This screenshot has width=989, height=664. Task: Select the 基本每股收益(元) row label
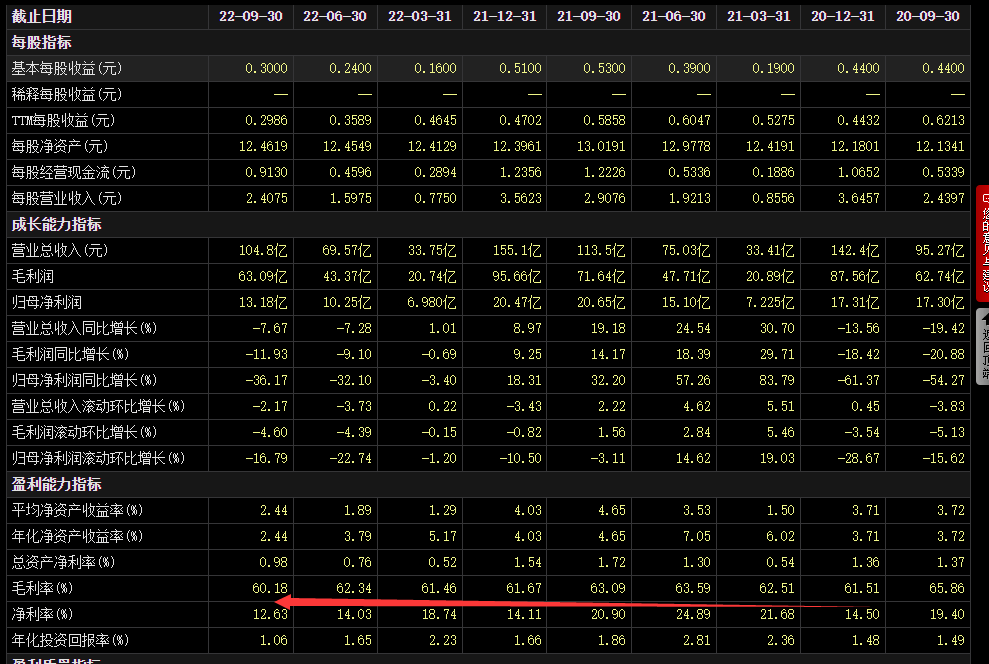(x=67, y=69)
